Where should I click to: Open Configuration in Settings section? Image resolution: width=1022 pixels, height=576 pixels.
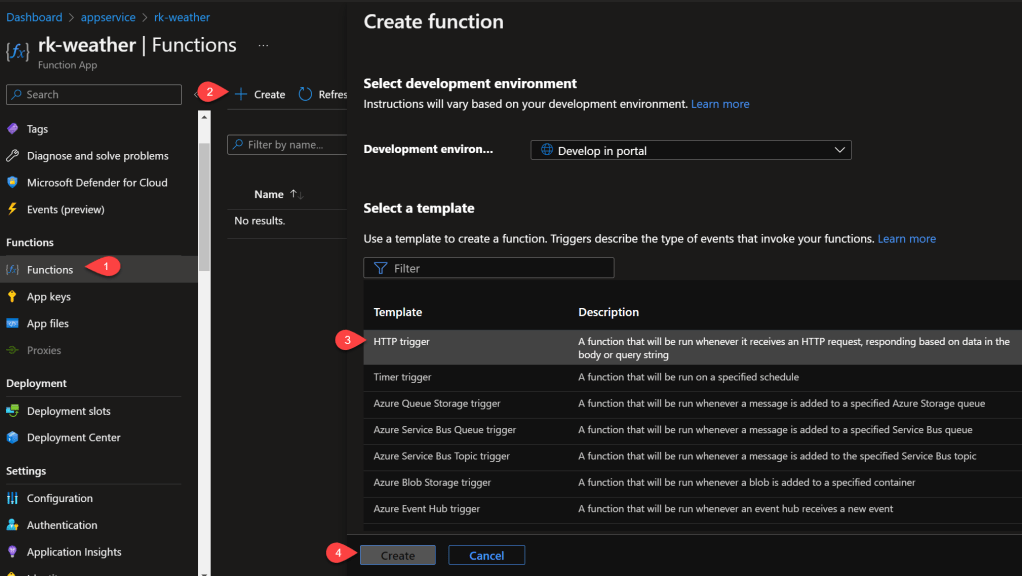pos(59,498)
